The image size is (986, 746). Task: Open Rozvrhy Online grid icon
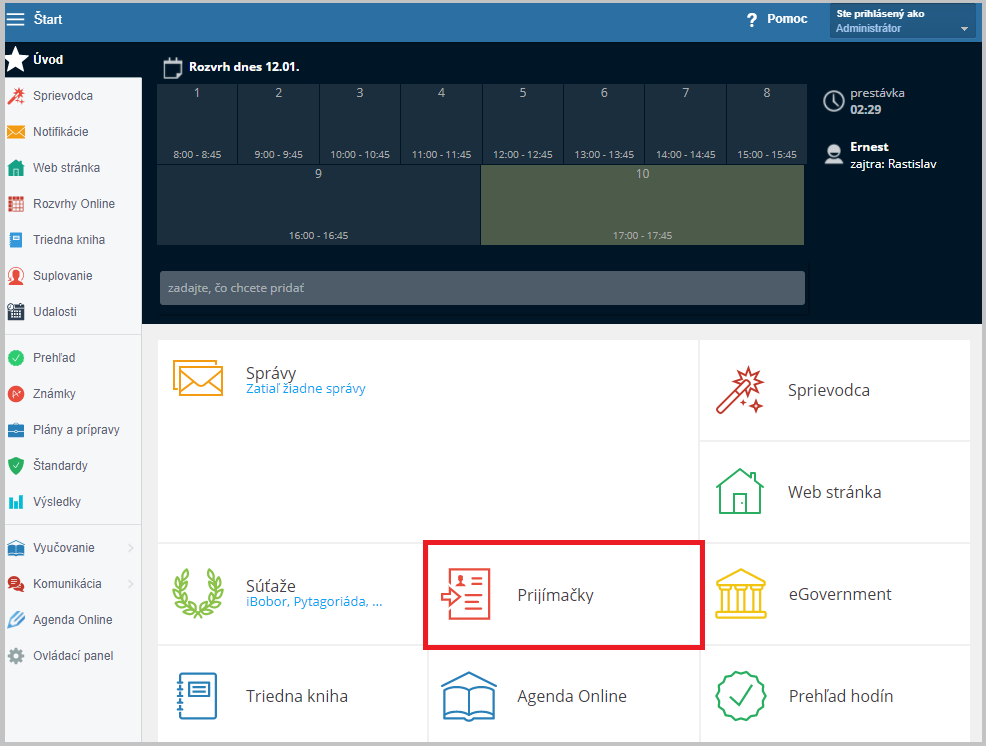[x=16, y=204]
